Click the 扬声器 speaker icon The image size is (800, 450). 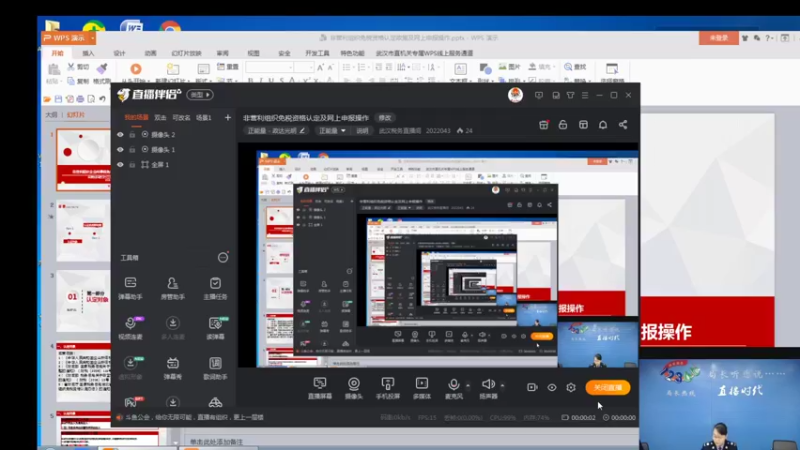[488, 384]
